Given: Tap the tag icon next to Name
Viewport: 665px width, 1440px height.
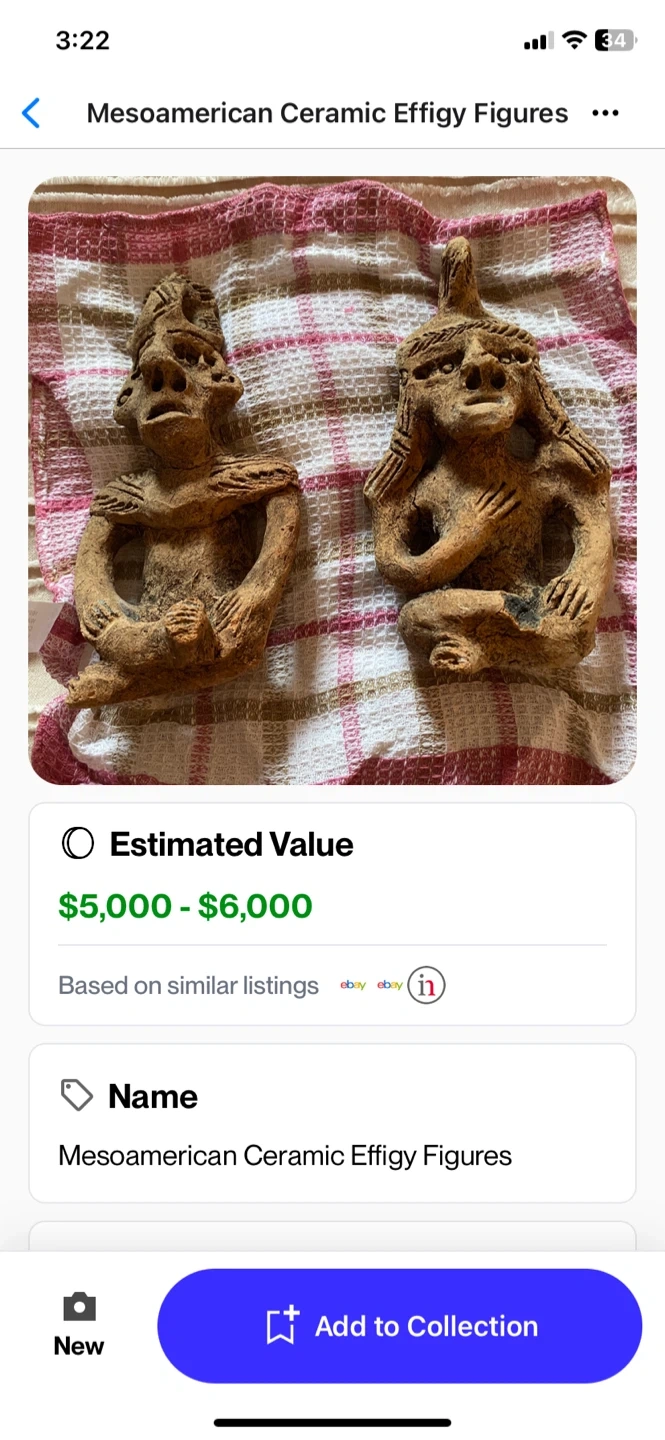Looking at the screenshot, I should coord(77,1096).
